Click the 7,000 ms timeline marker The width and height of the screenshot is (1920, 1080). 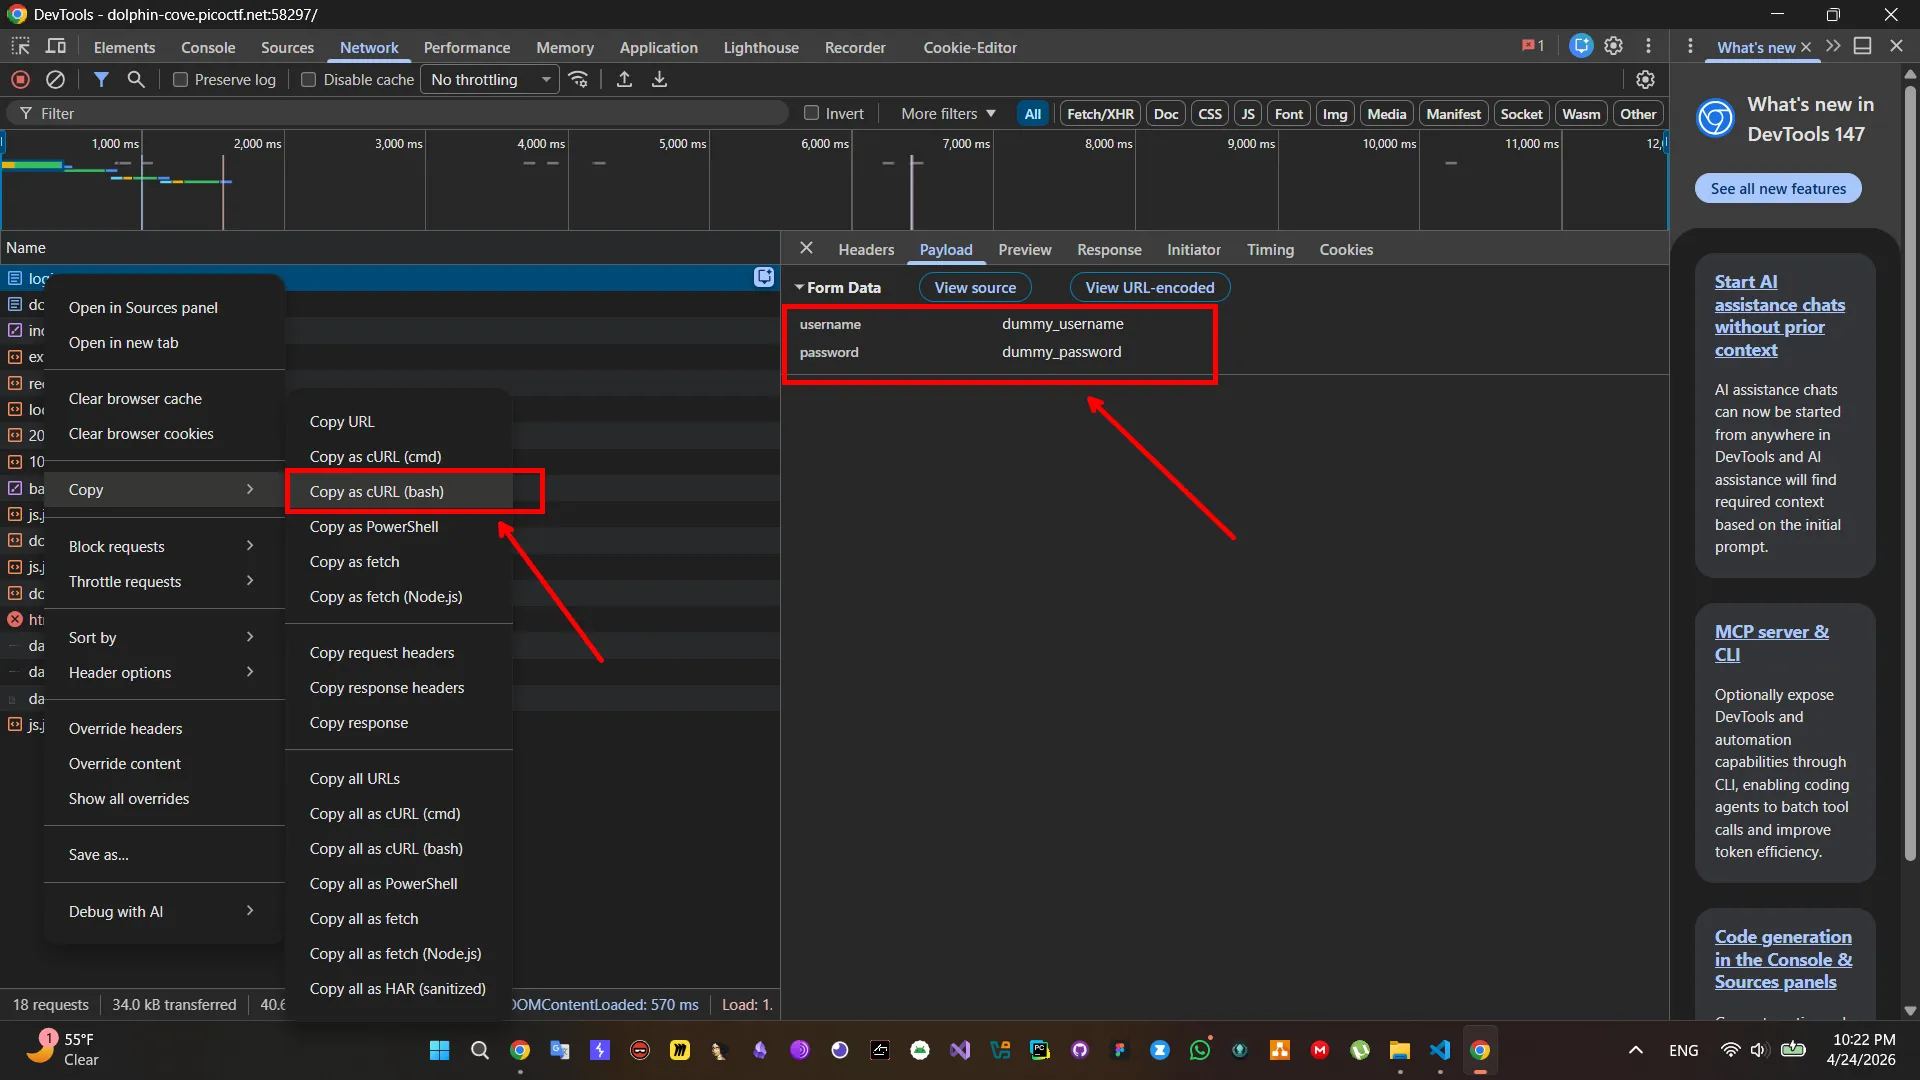point(966,143)
